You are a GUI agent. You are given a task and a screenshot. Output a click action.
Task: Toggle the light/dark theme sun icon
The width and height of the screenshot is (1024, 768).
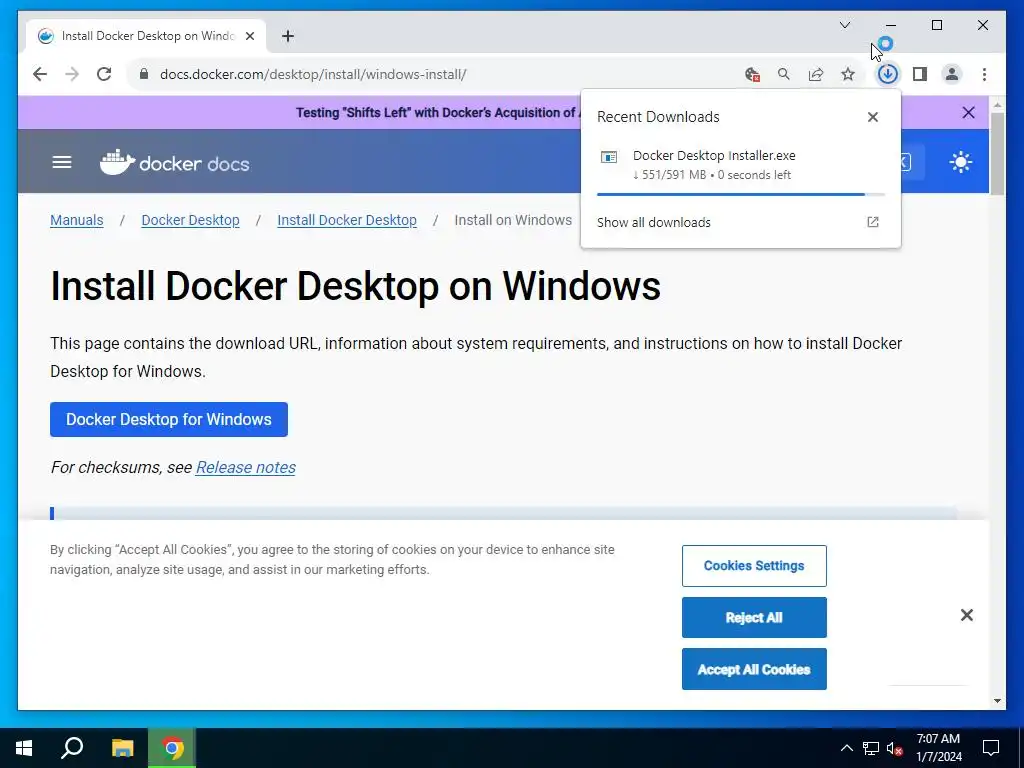point(961,162)
